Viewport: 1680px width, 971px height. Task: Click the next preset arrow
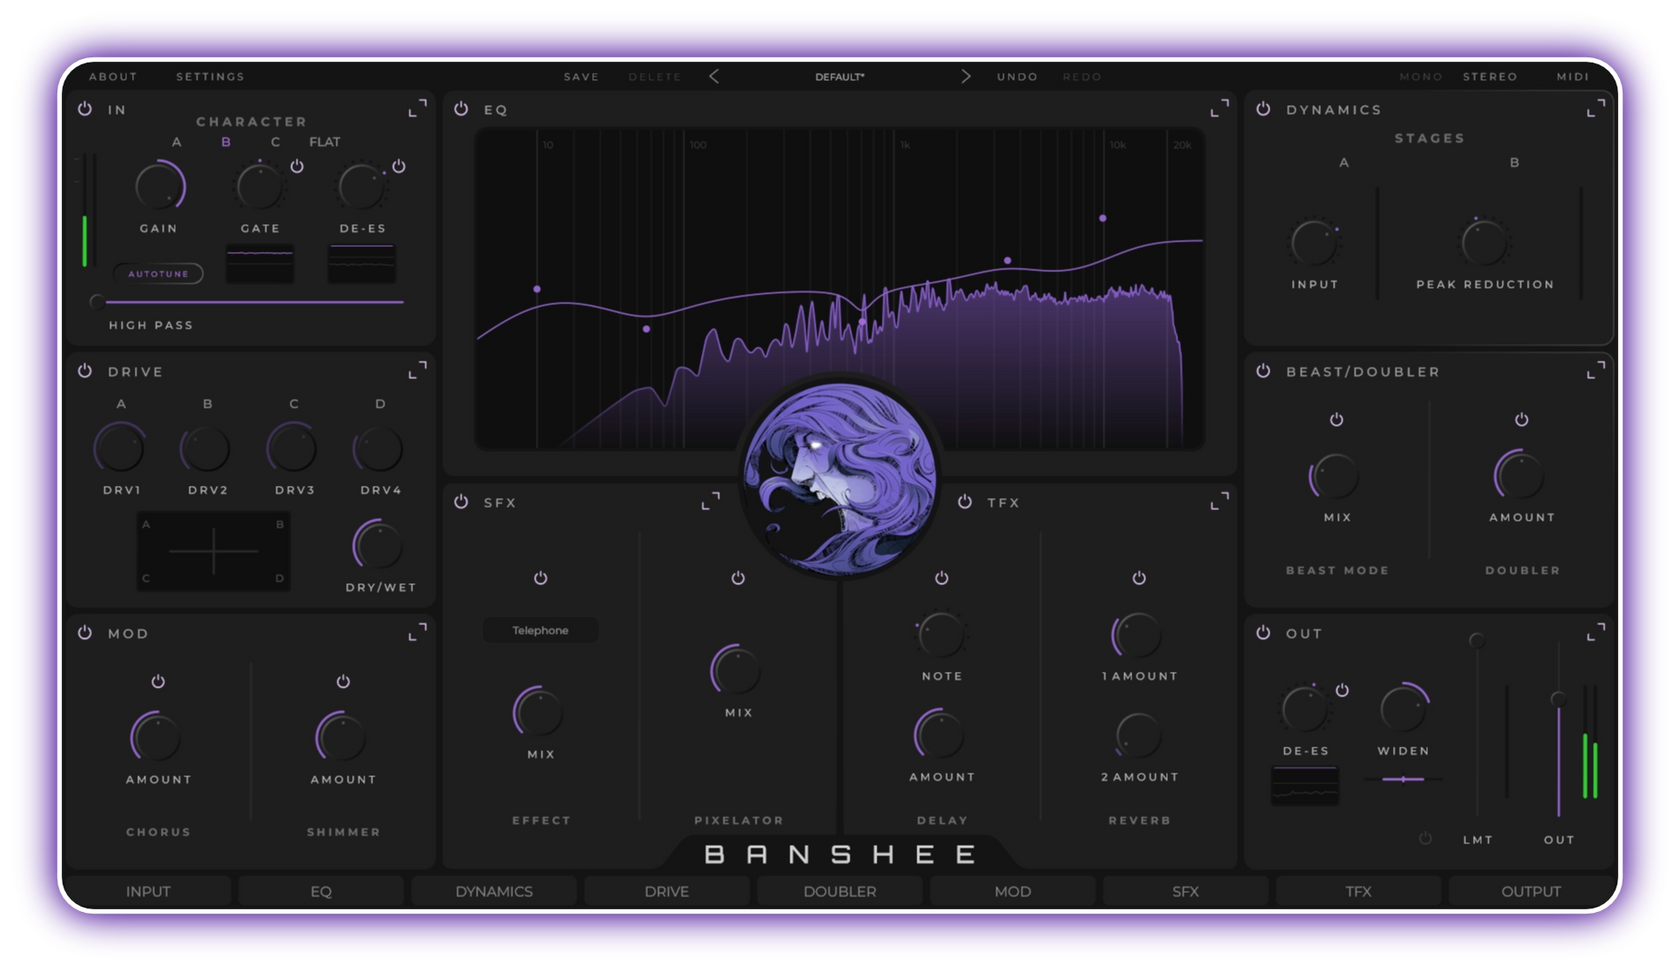pyautogui.click(x=966, y=76)
